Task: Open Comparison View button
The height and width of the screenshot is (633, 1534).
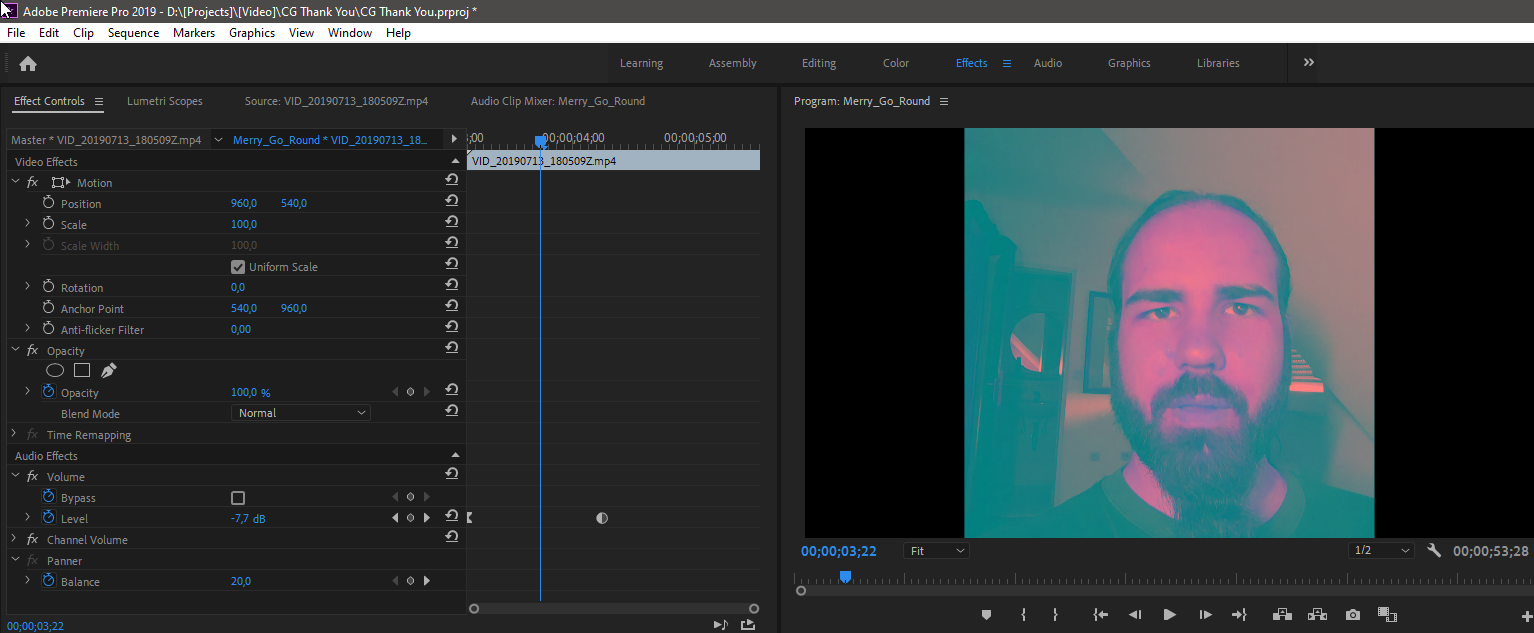Action: tap(1387, 615)
